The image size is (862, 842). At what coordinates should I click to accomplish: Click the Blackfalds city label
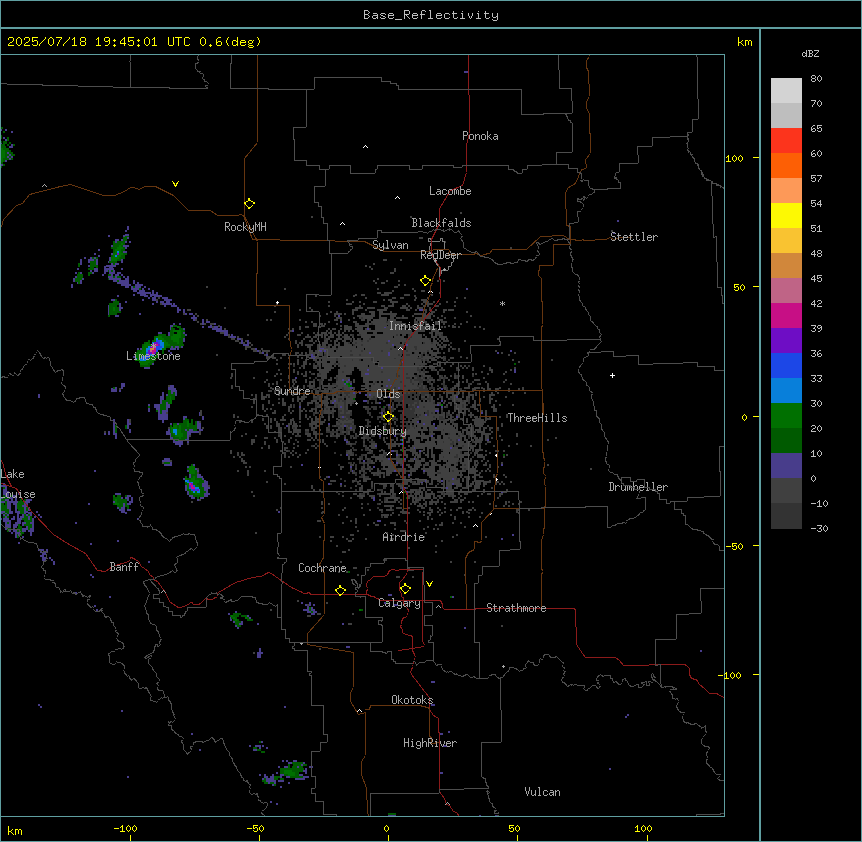coord(441,223)
